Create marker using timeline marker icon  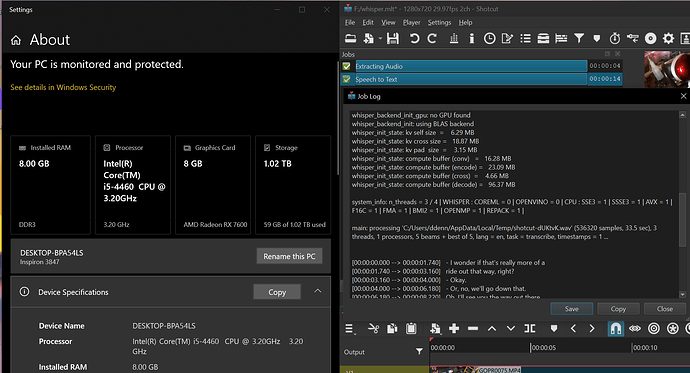[554, 329]
